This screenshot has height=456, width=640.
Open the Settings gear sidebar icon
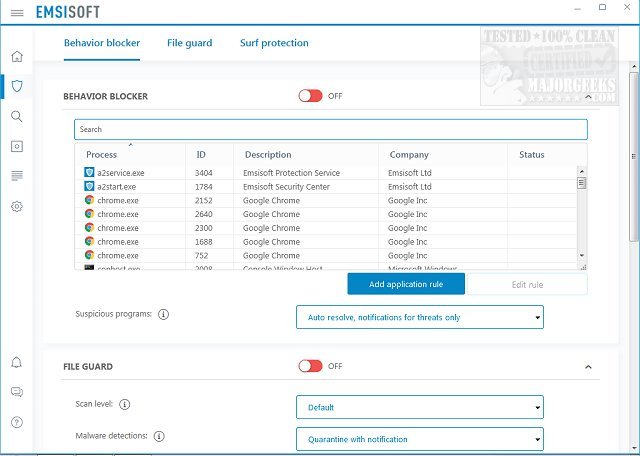tap(16, 207)
